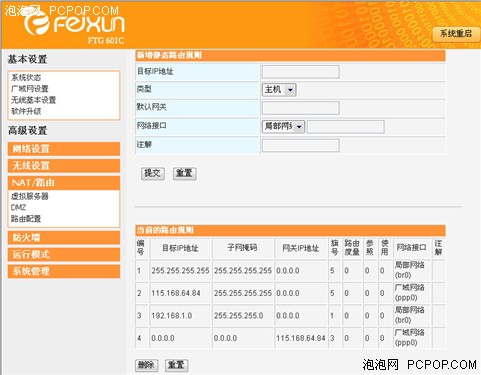Focus the 默认网关 input field

click(x=301, y=108)
